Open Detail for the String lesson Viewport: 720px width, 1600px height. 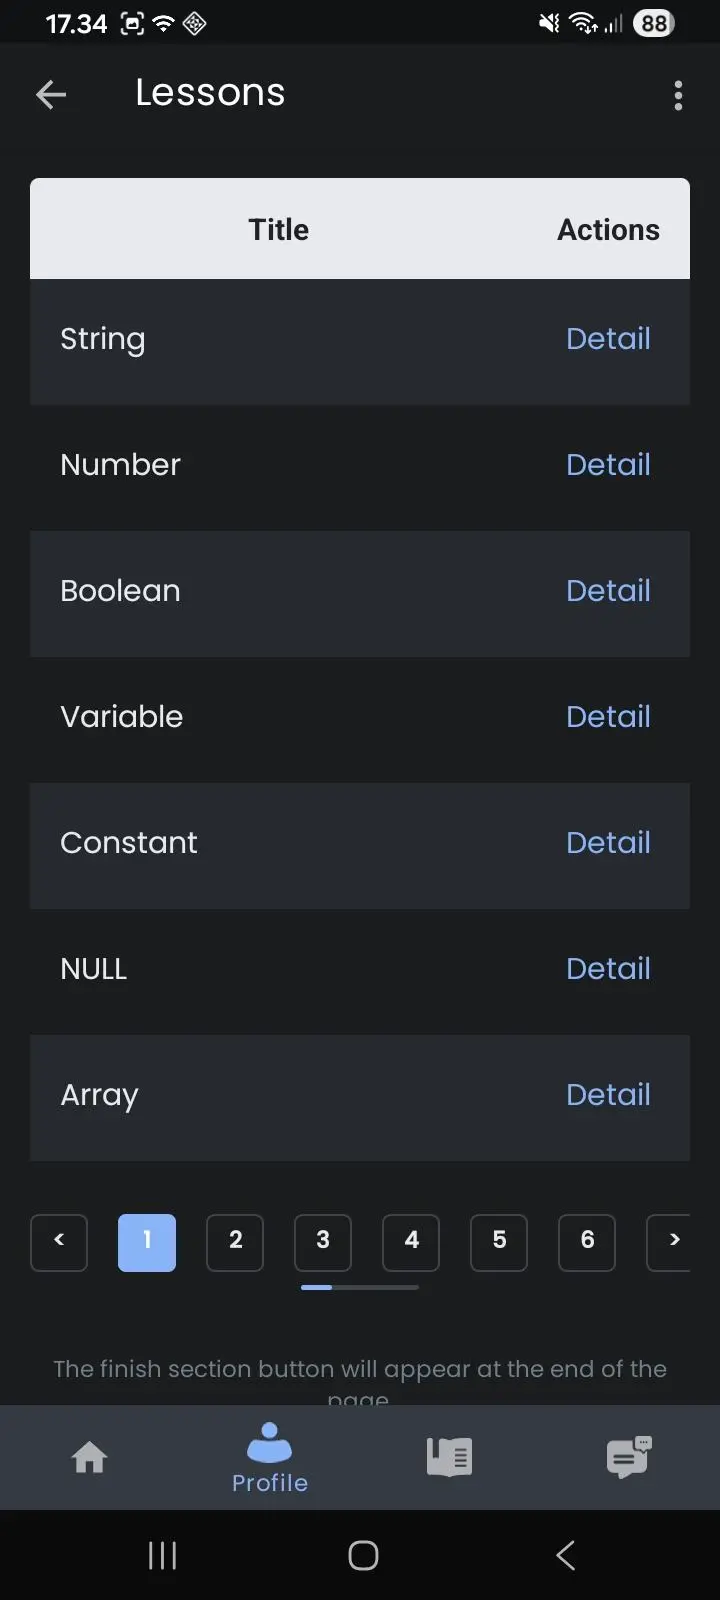pos(608,339)
